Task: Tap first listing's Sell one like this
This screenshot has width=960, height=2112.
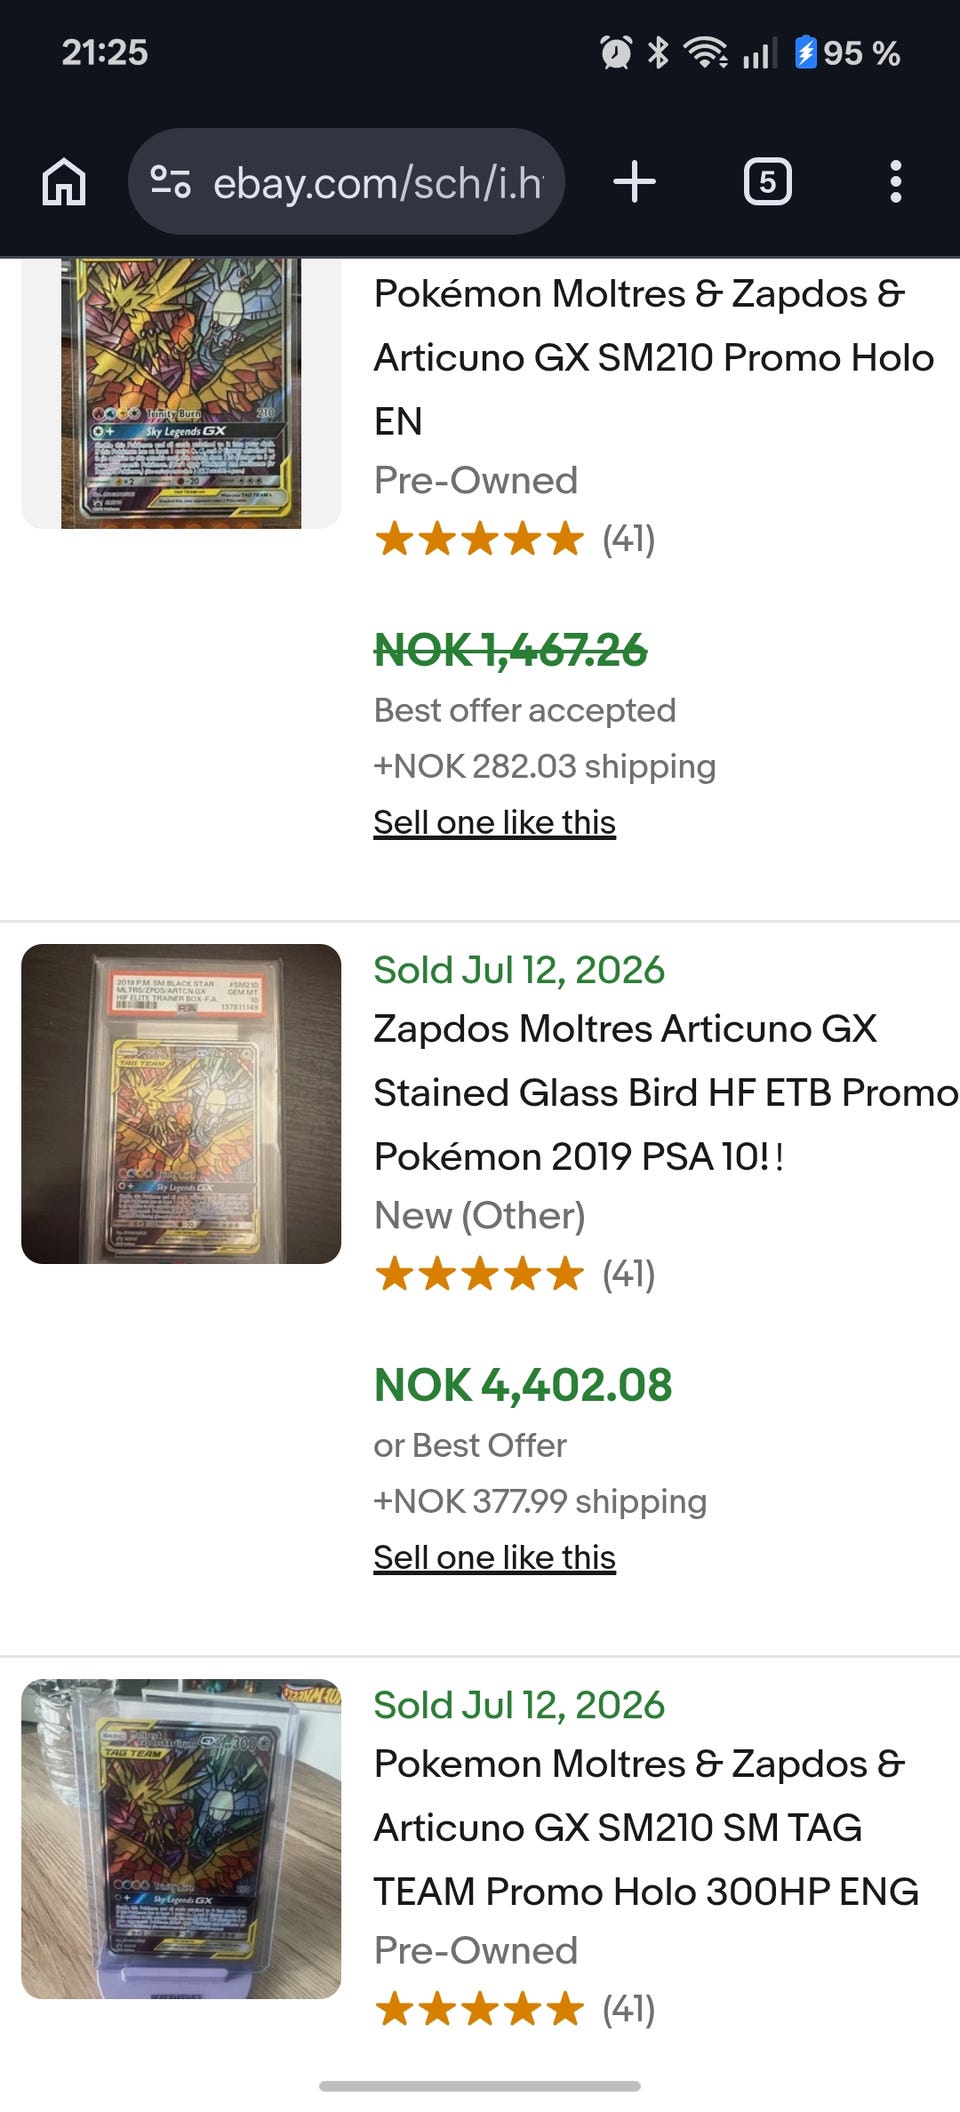Action: [494, 822]
